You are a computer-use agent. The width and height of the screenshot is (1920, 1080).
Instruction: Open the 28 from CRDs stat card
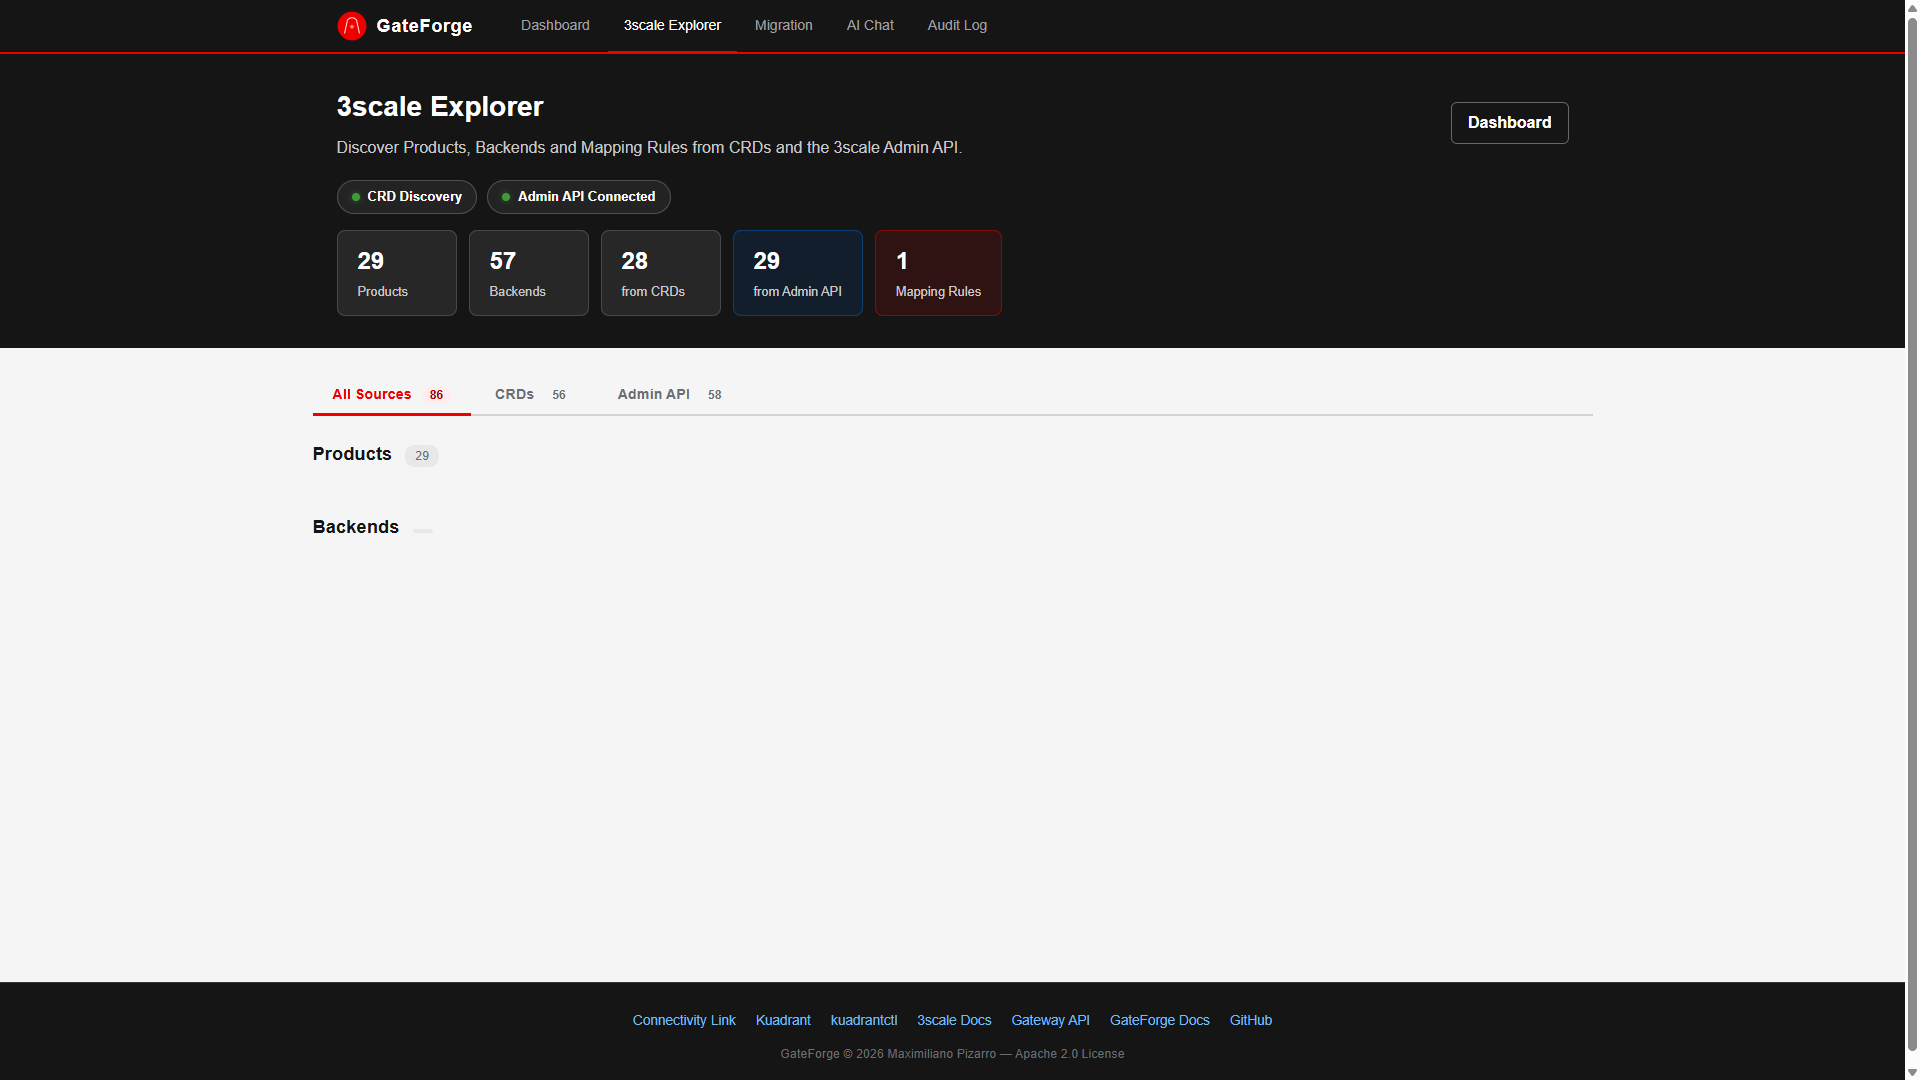pyautogui.click(x=660, y=272)
